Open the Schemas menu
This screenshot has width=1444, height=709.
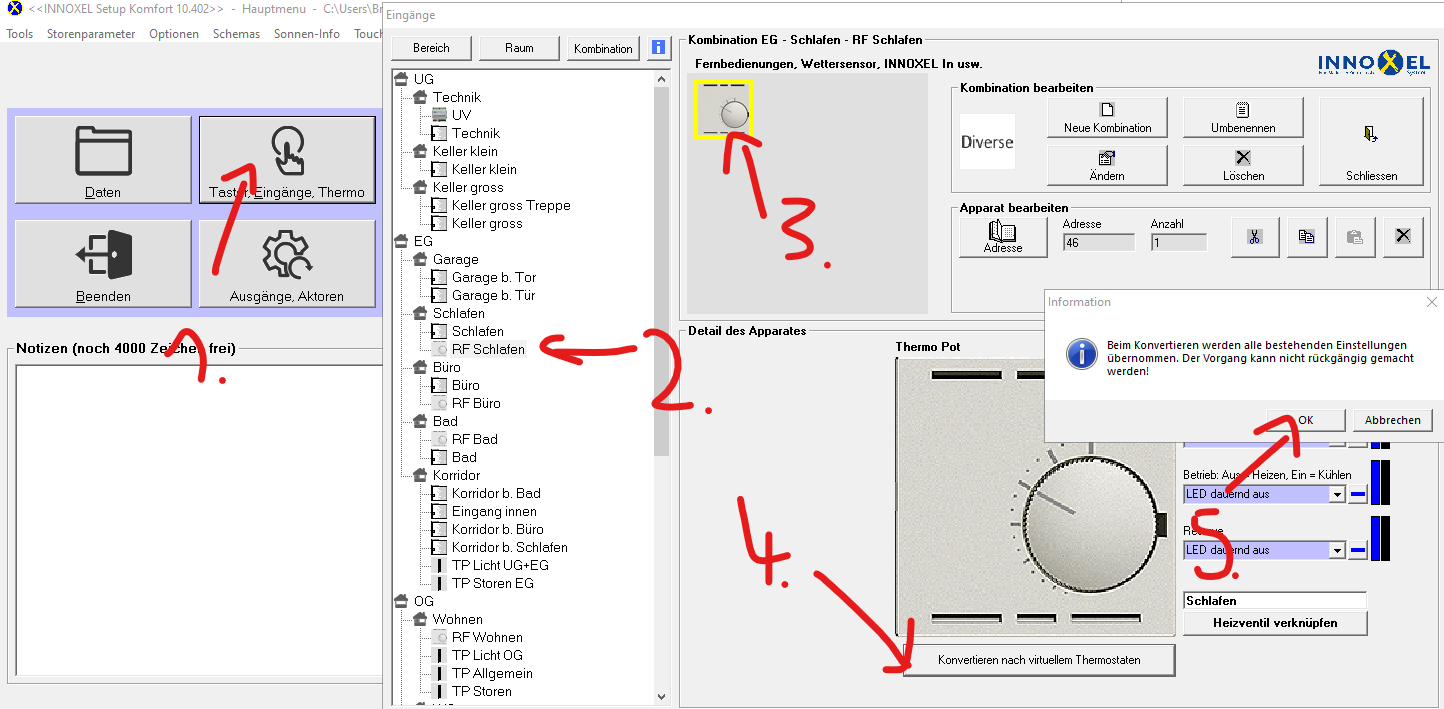click(236, 33)
